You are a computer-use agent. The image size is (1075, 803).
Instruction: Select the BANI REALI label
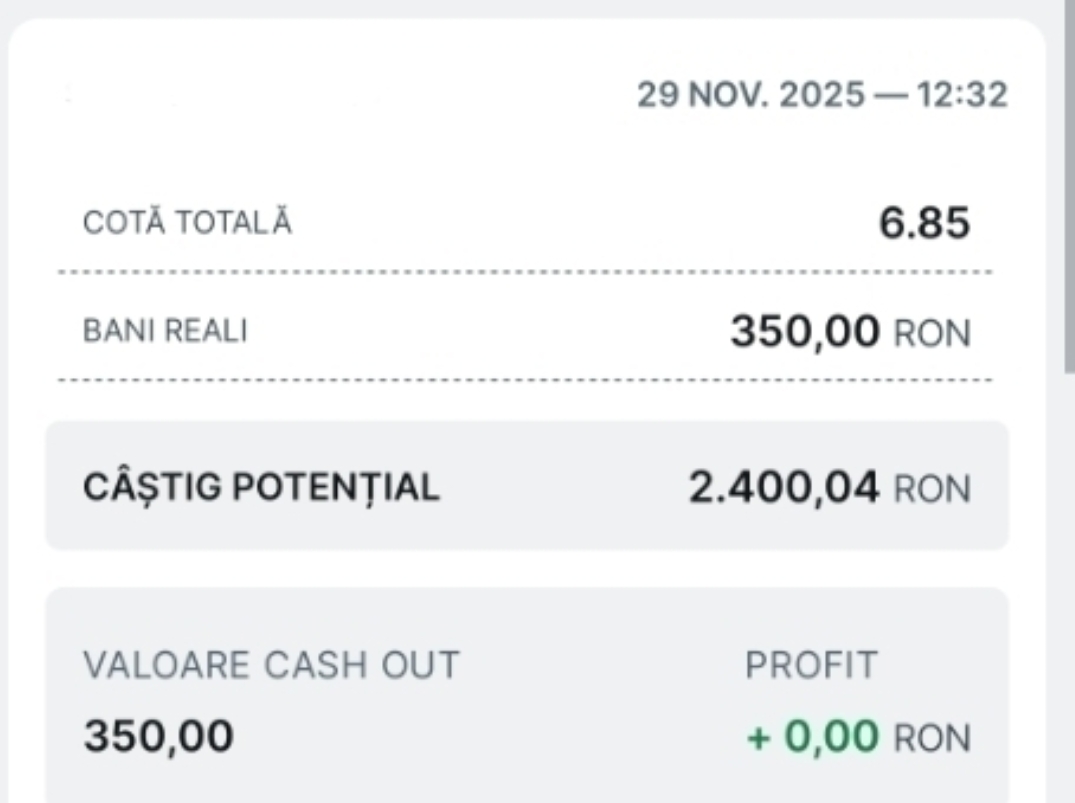tap(165, 332)
